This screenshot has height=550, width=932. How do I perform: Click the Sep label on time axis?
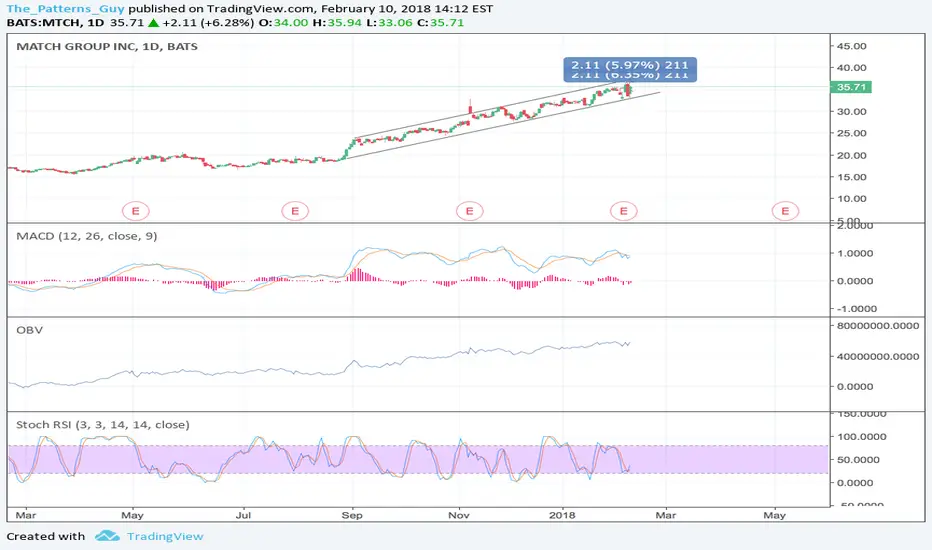tap(352, 515)
